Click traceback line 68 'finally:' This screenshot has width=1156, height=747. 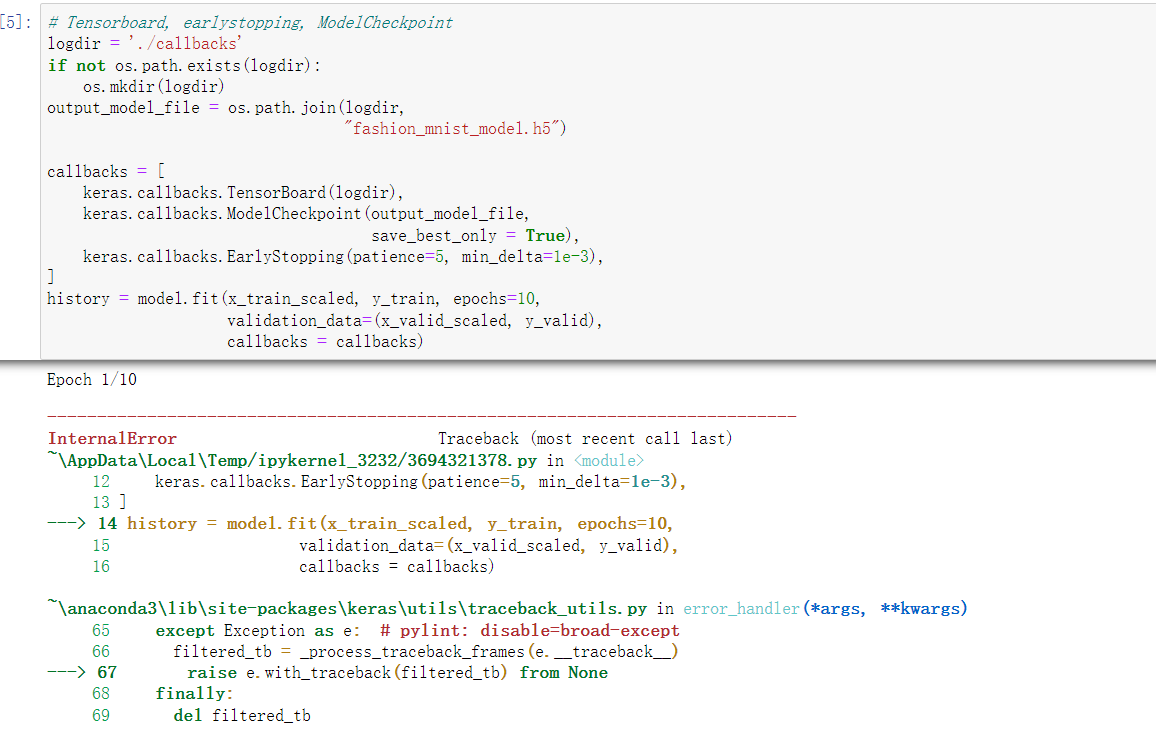click(x=162, y=694)
